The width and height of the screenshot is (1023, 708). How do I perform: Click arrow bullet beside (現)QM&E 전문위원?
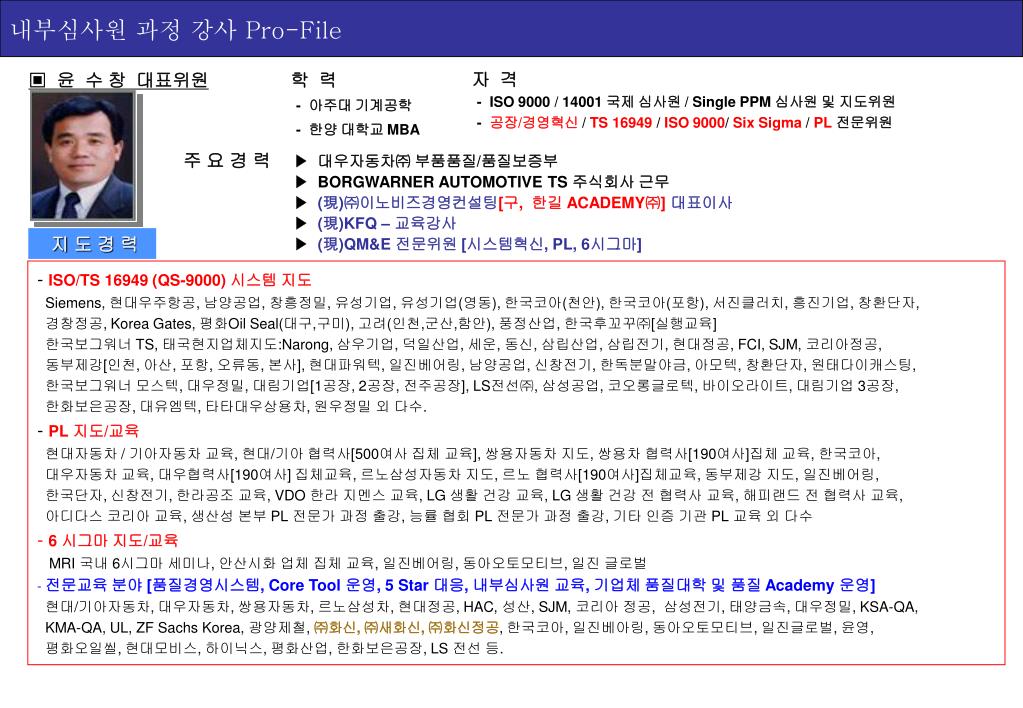[301, 244]
